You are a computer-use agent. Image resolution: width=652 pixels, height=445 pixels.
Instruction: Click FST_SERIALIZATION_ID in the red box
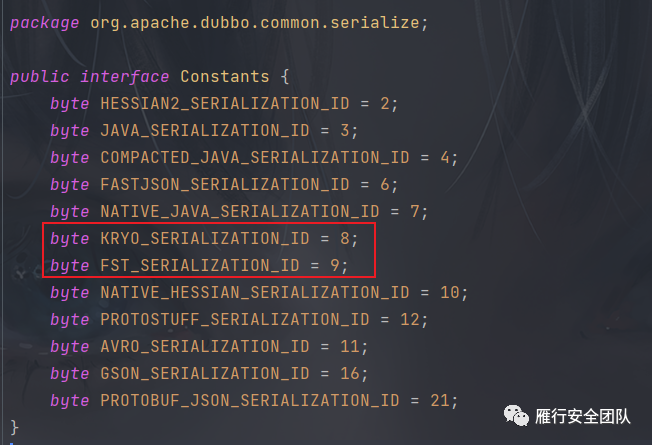200,265
